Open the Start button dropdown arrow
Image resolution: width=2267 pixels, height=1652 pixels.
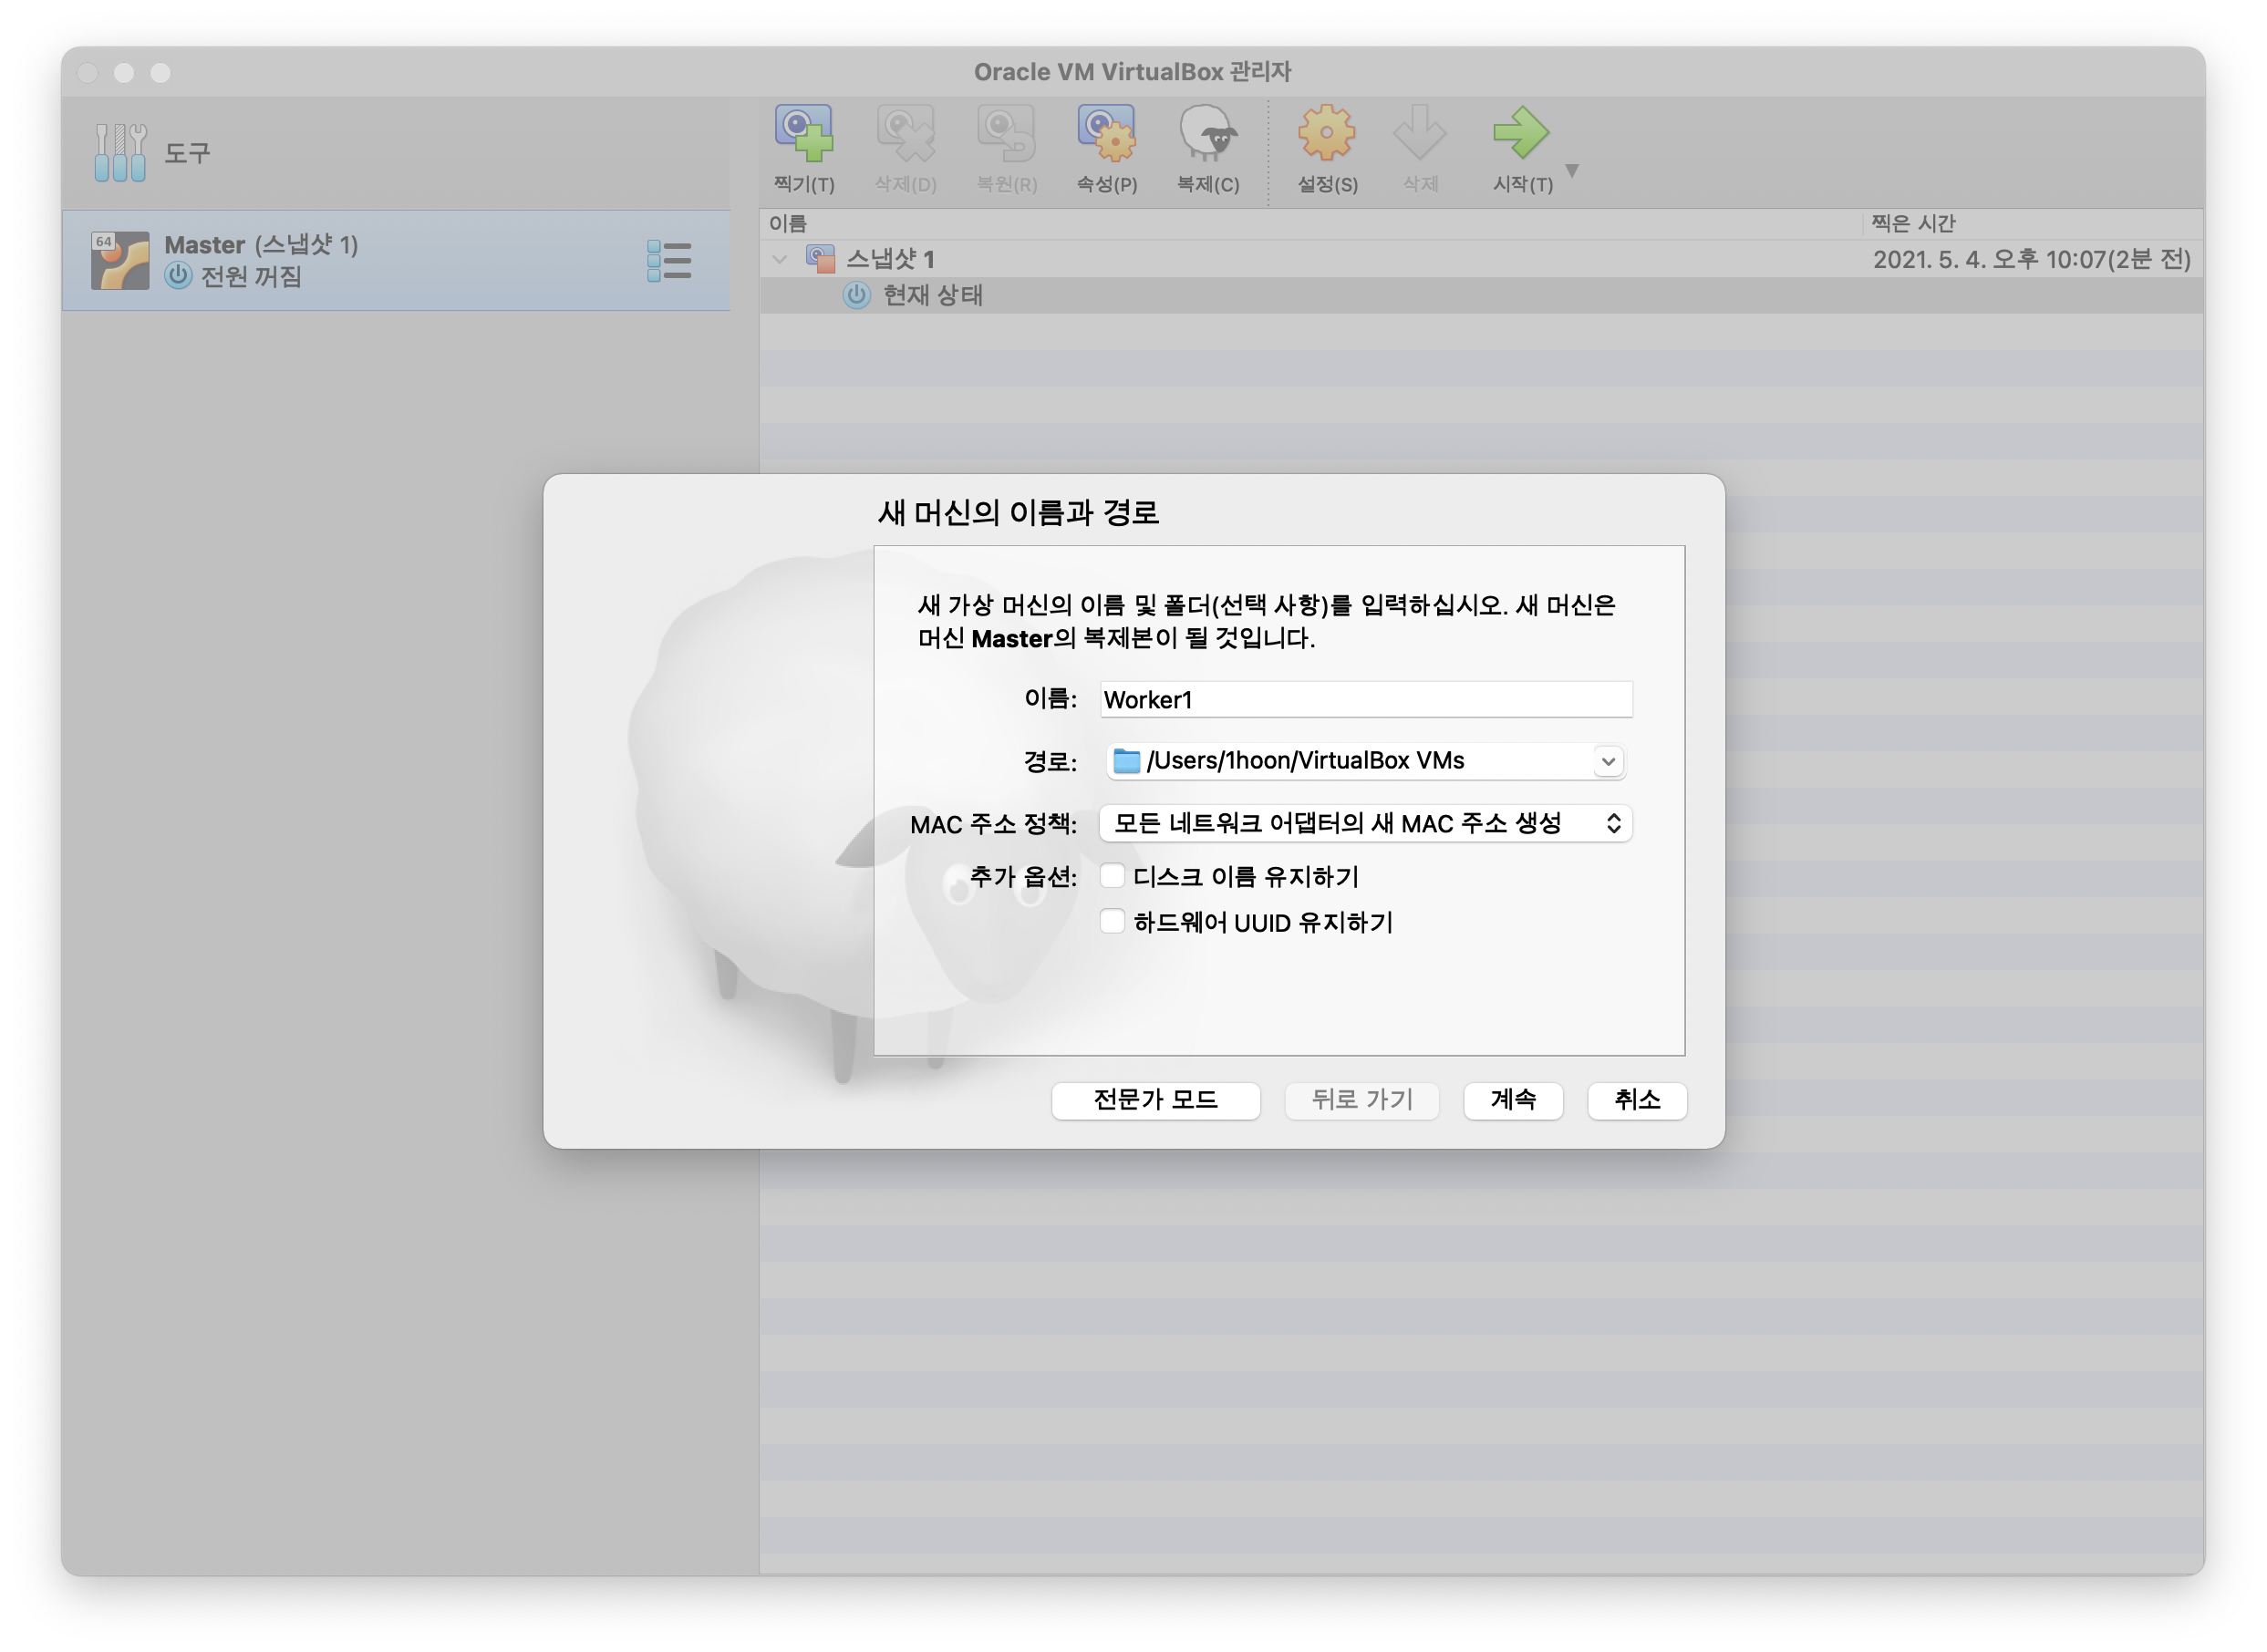click(1572, 171)
